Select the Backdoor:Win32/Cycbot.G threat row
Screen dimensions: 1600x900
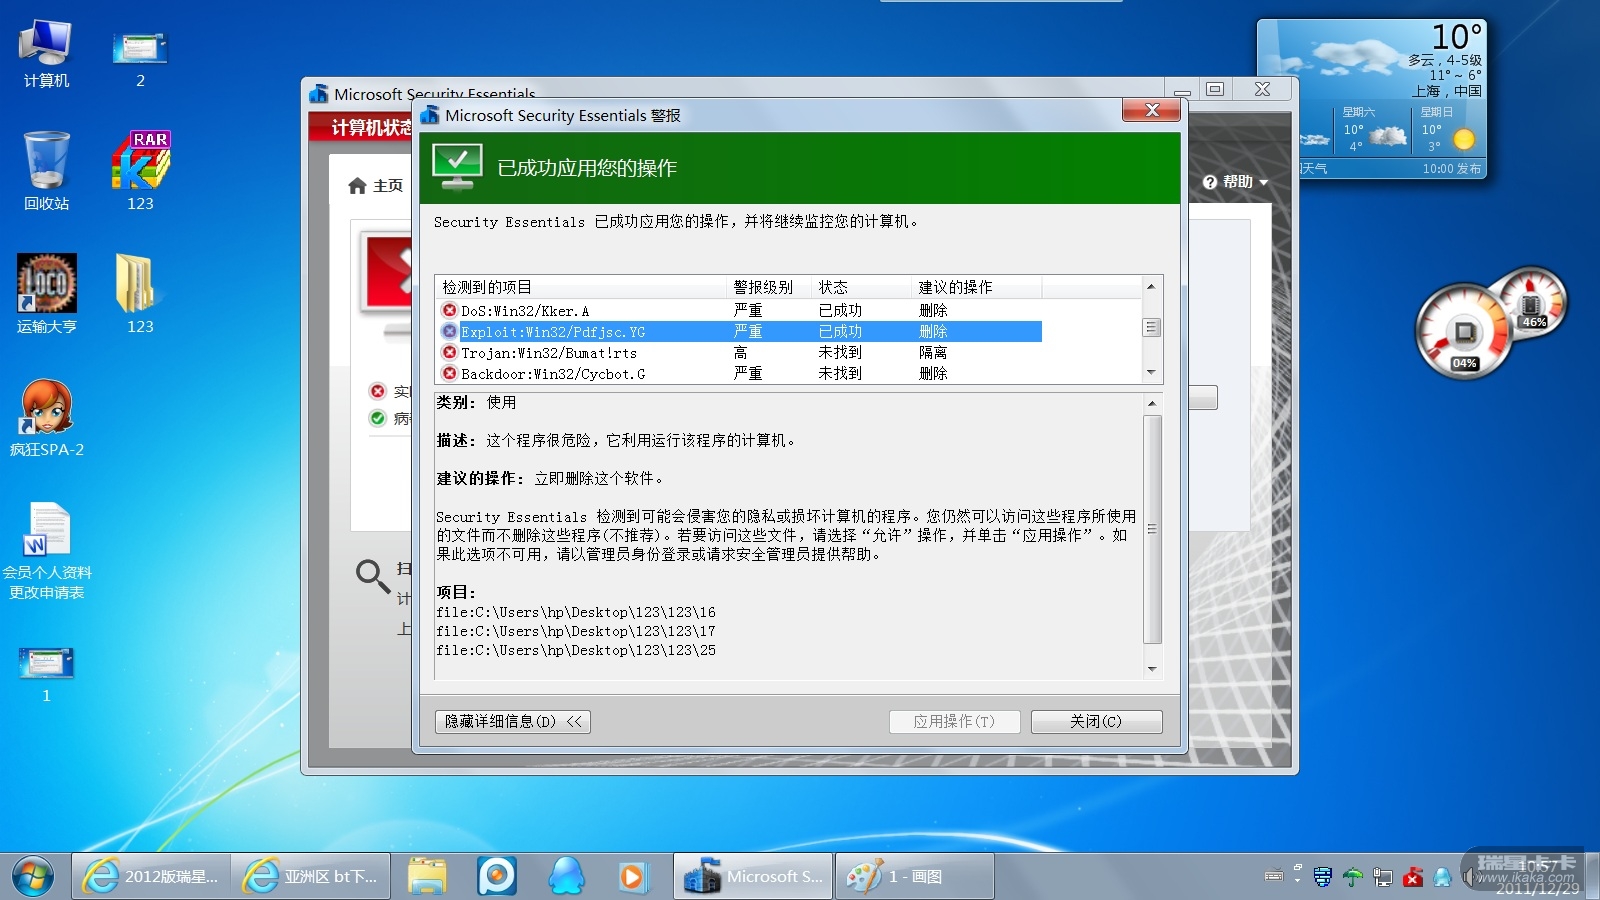[x=740, y=373]
